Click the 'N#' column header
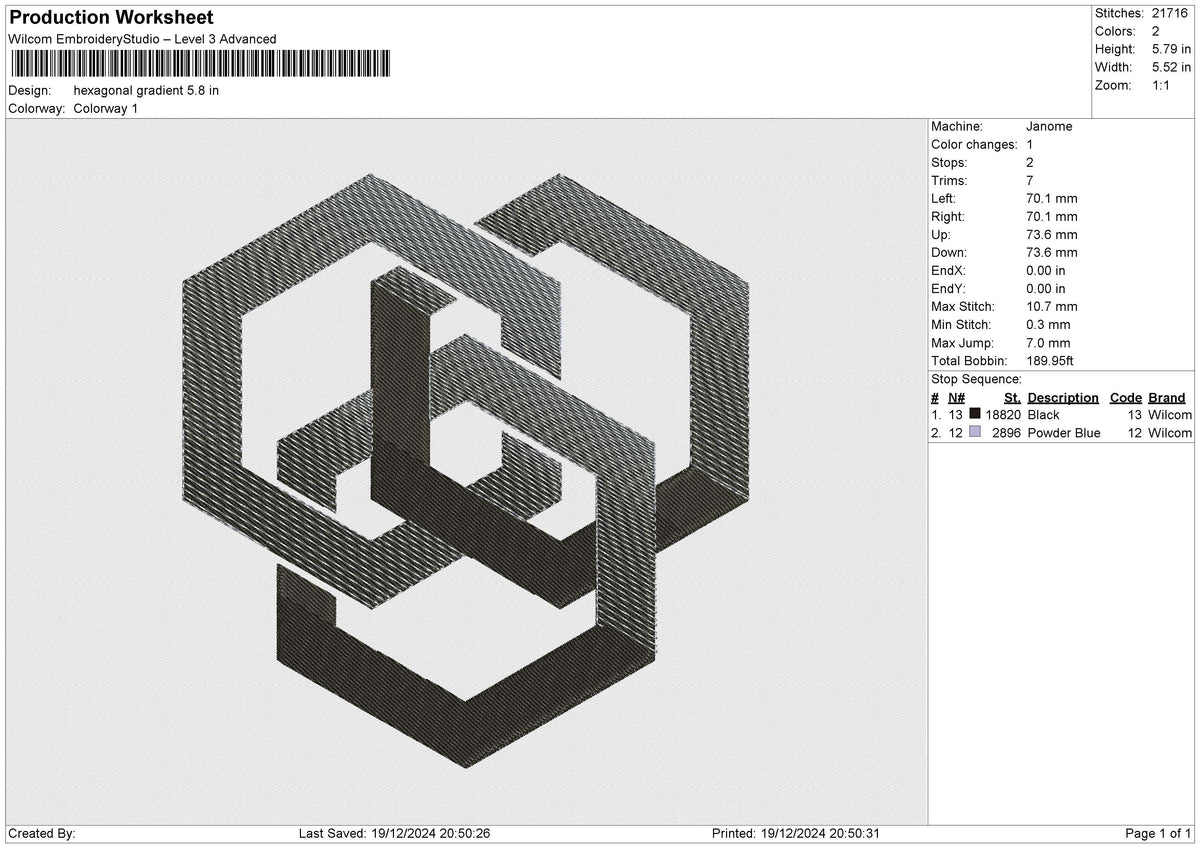 [x=956, y=397]
